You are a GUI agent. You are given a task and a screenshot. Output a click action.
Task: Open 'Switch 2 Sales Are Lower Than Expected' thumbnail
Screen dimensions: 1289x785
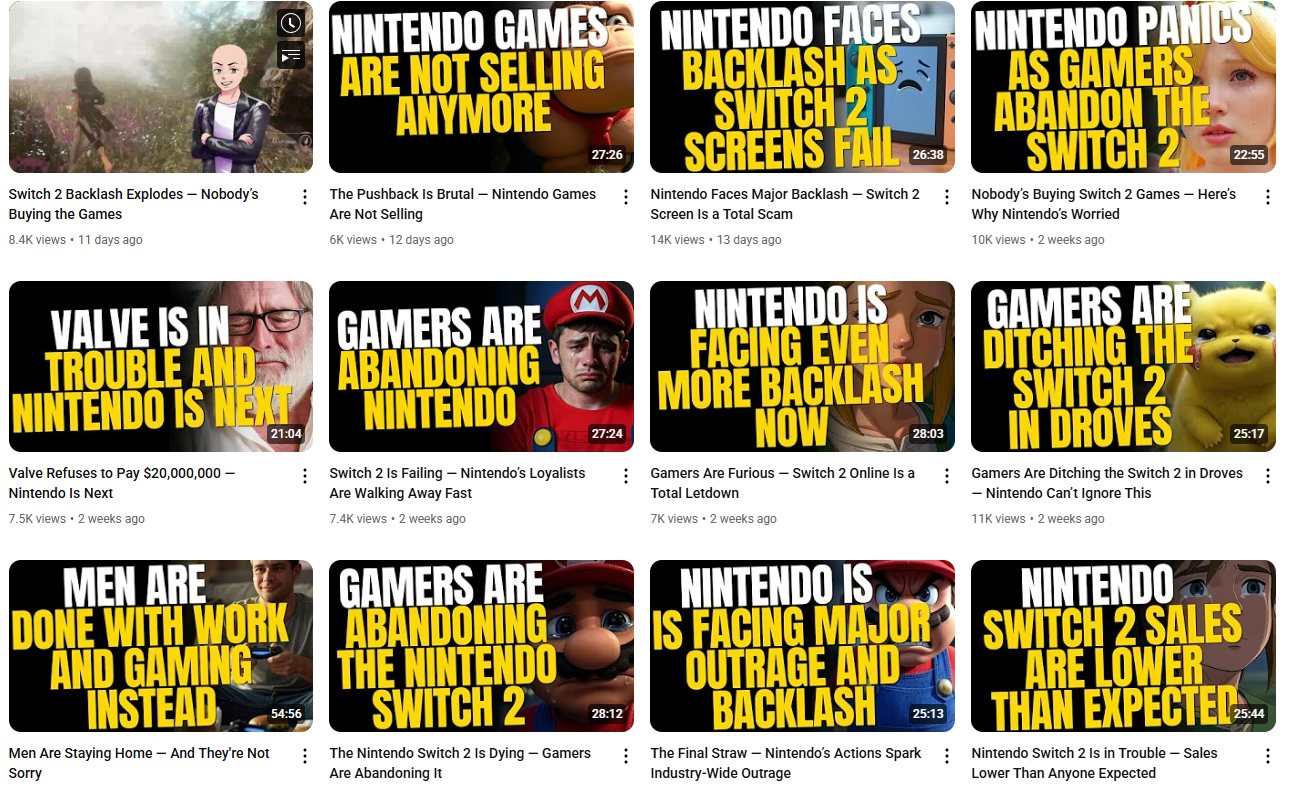coord(1123,646)
